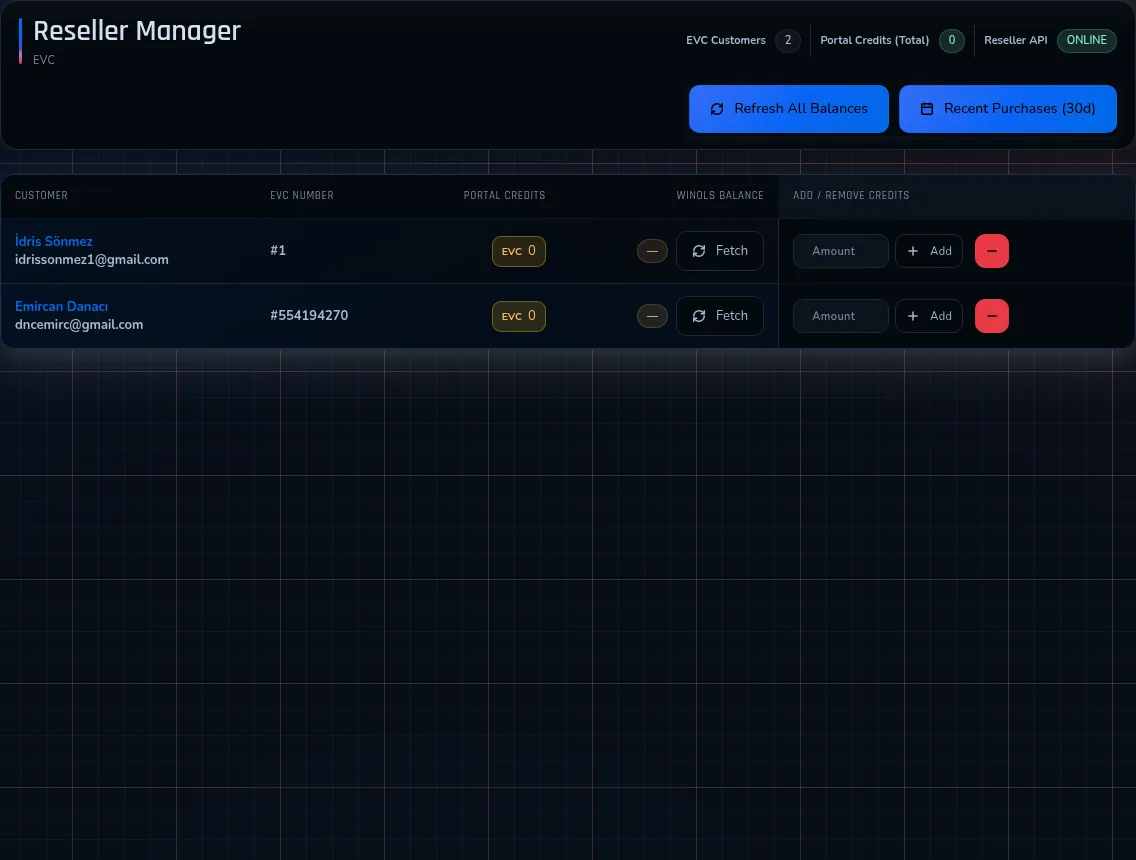This screenshot has width=1136, height=860.
Task: Fetch WinOLS balance for İdris Sönmez
Action: pyautogui.click(x=719, y=251)
